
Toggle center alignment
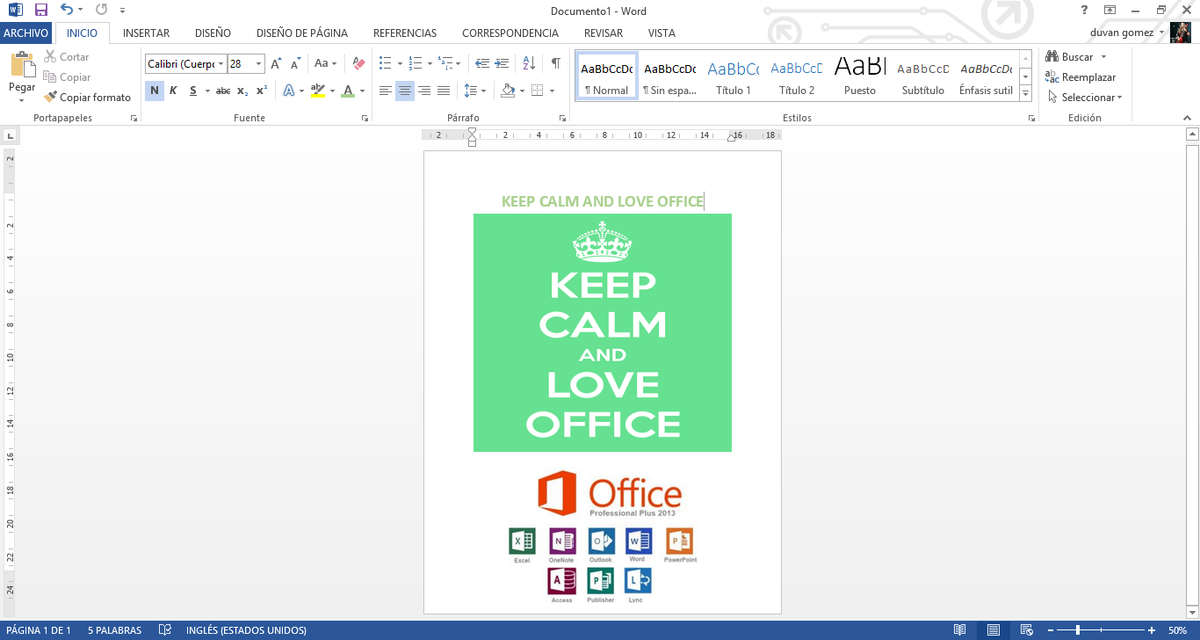click(404, 90)
